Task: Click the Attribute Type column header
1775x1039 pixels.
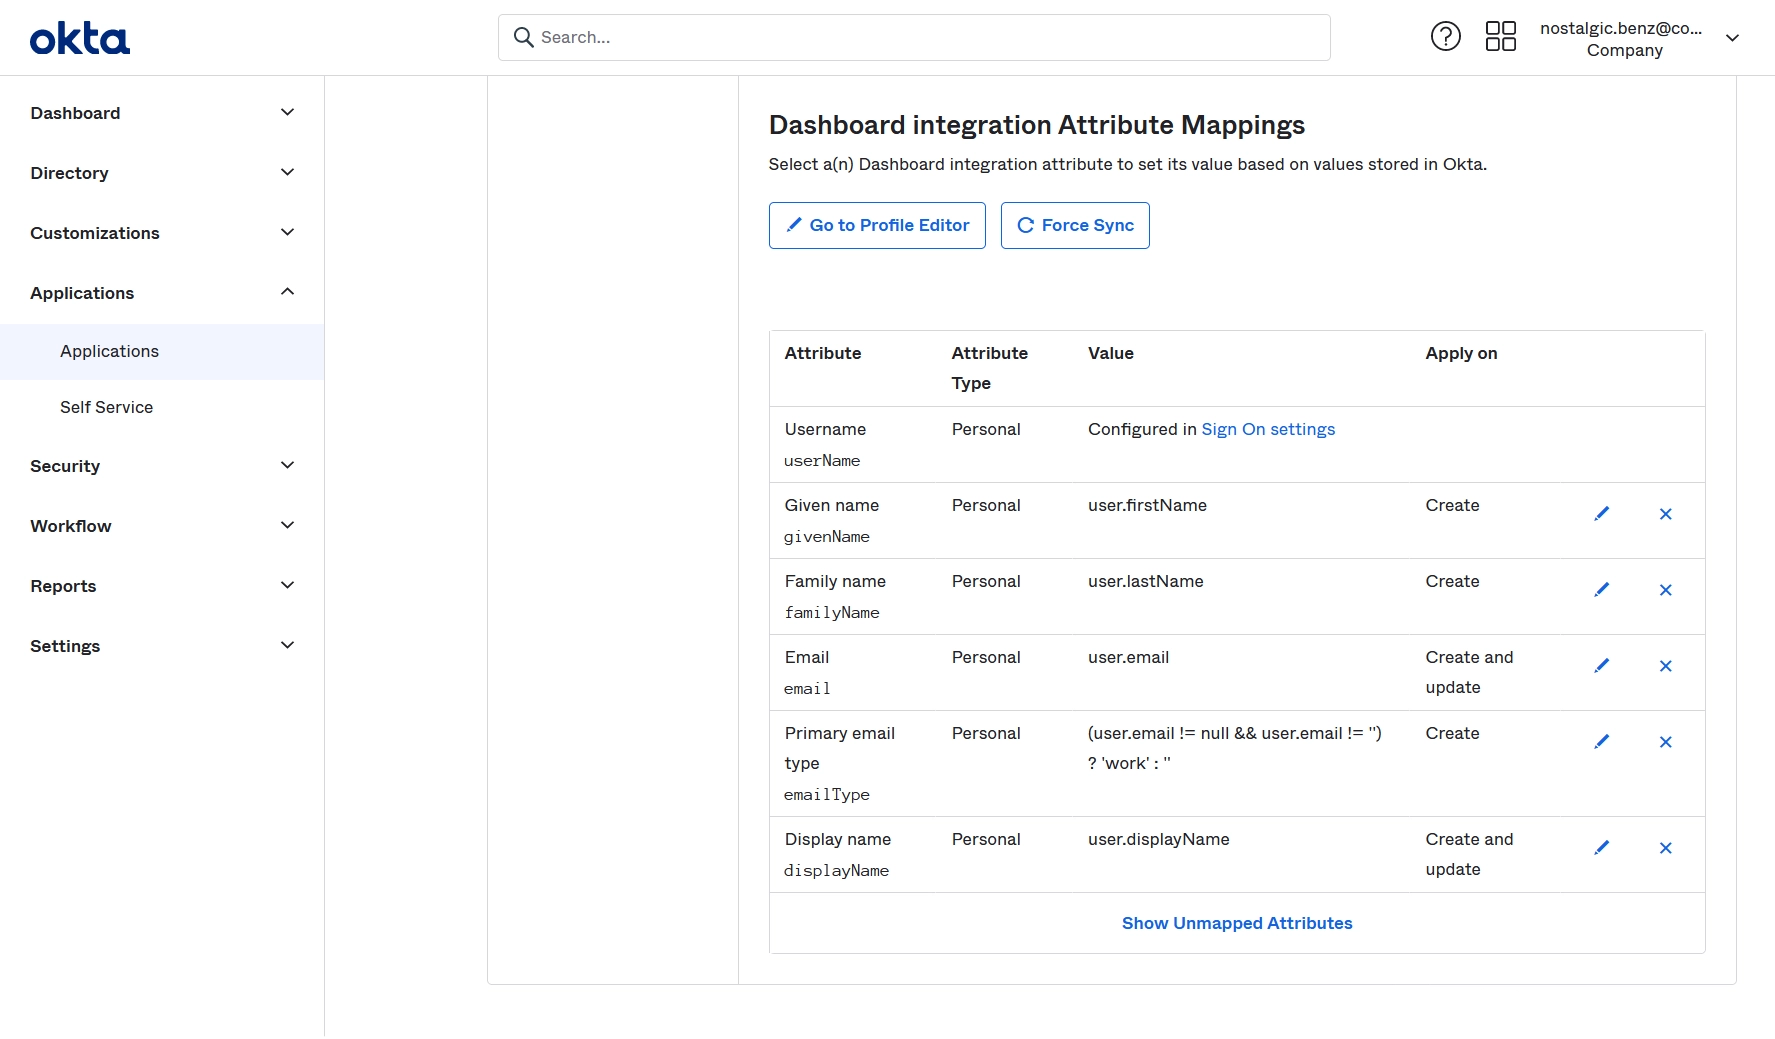Action: click(989, 368)
